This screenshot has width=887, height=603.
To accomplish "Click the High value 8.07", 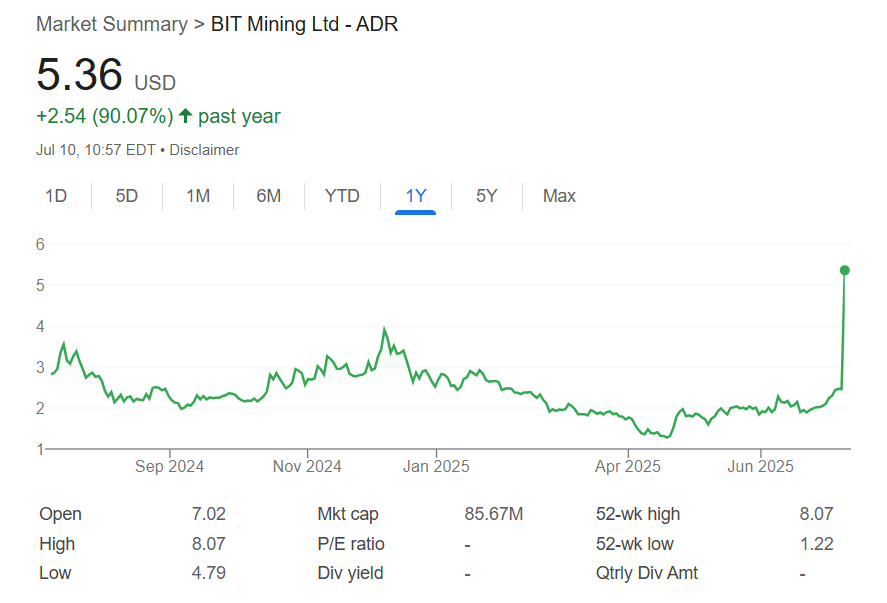I will [x=209, y=544].
